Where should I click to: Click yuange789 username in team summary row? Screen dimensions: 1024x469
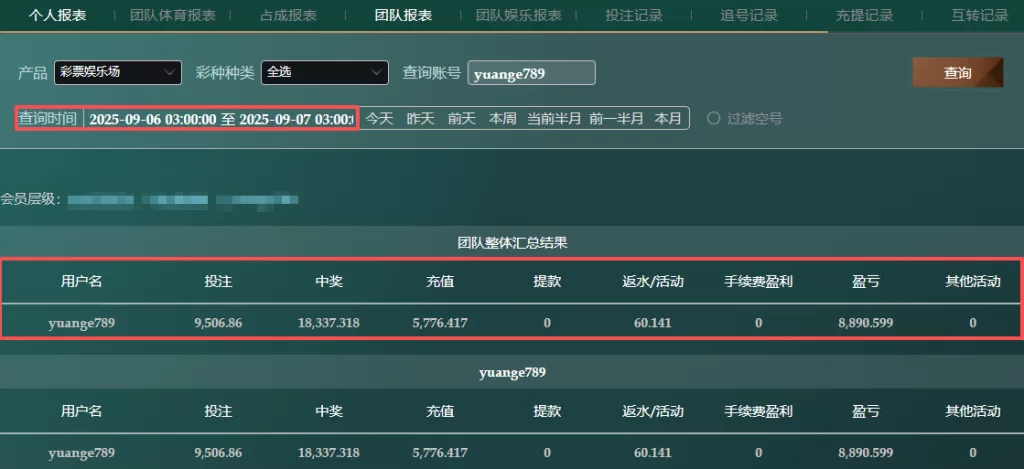[x=82, y=323]
